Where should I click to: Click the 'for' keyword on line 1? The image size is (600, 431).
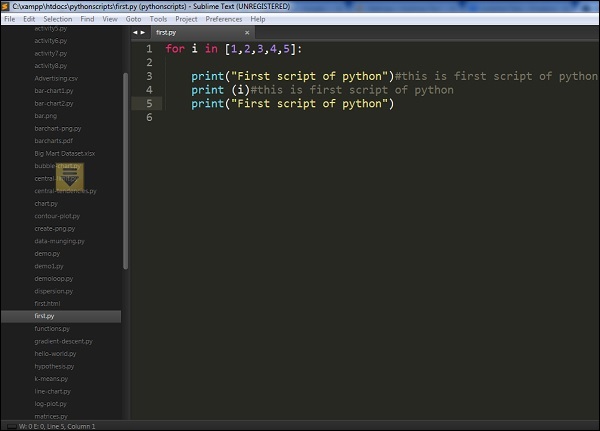coord(175,49)
